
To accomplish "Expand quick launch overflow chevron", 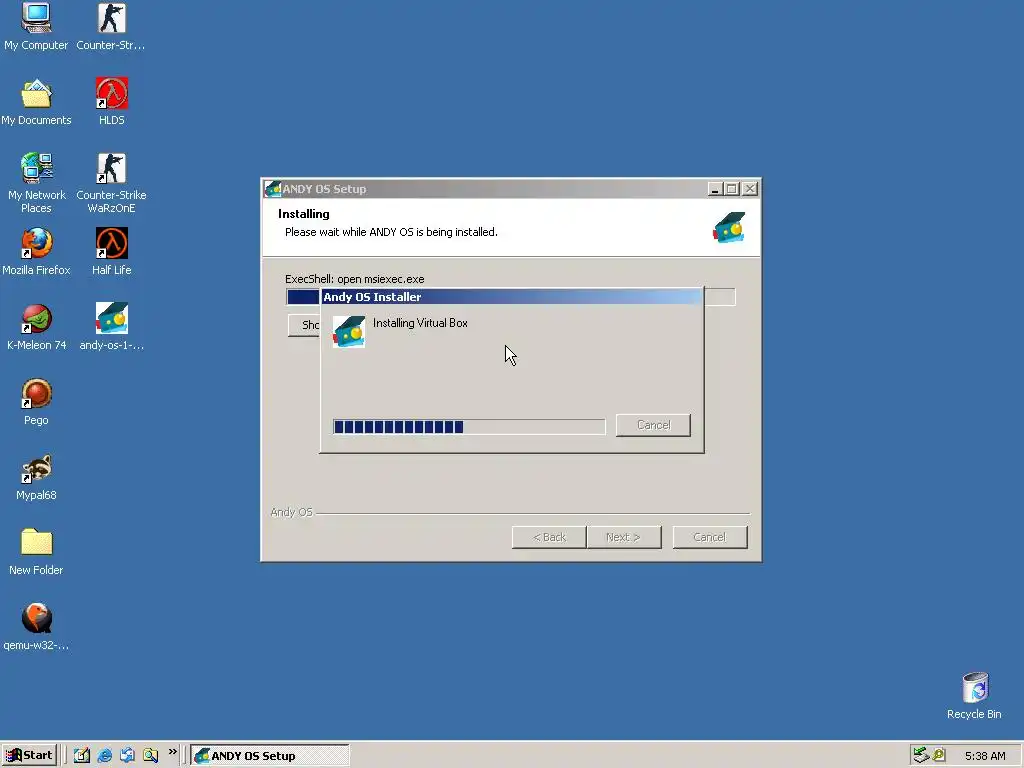I will click(x=172, y=752).
